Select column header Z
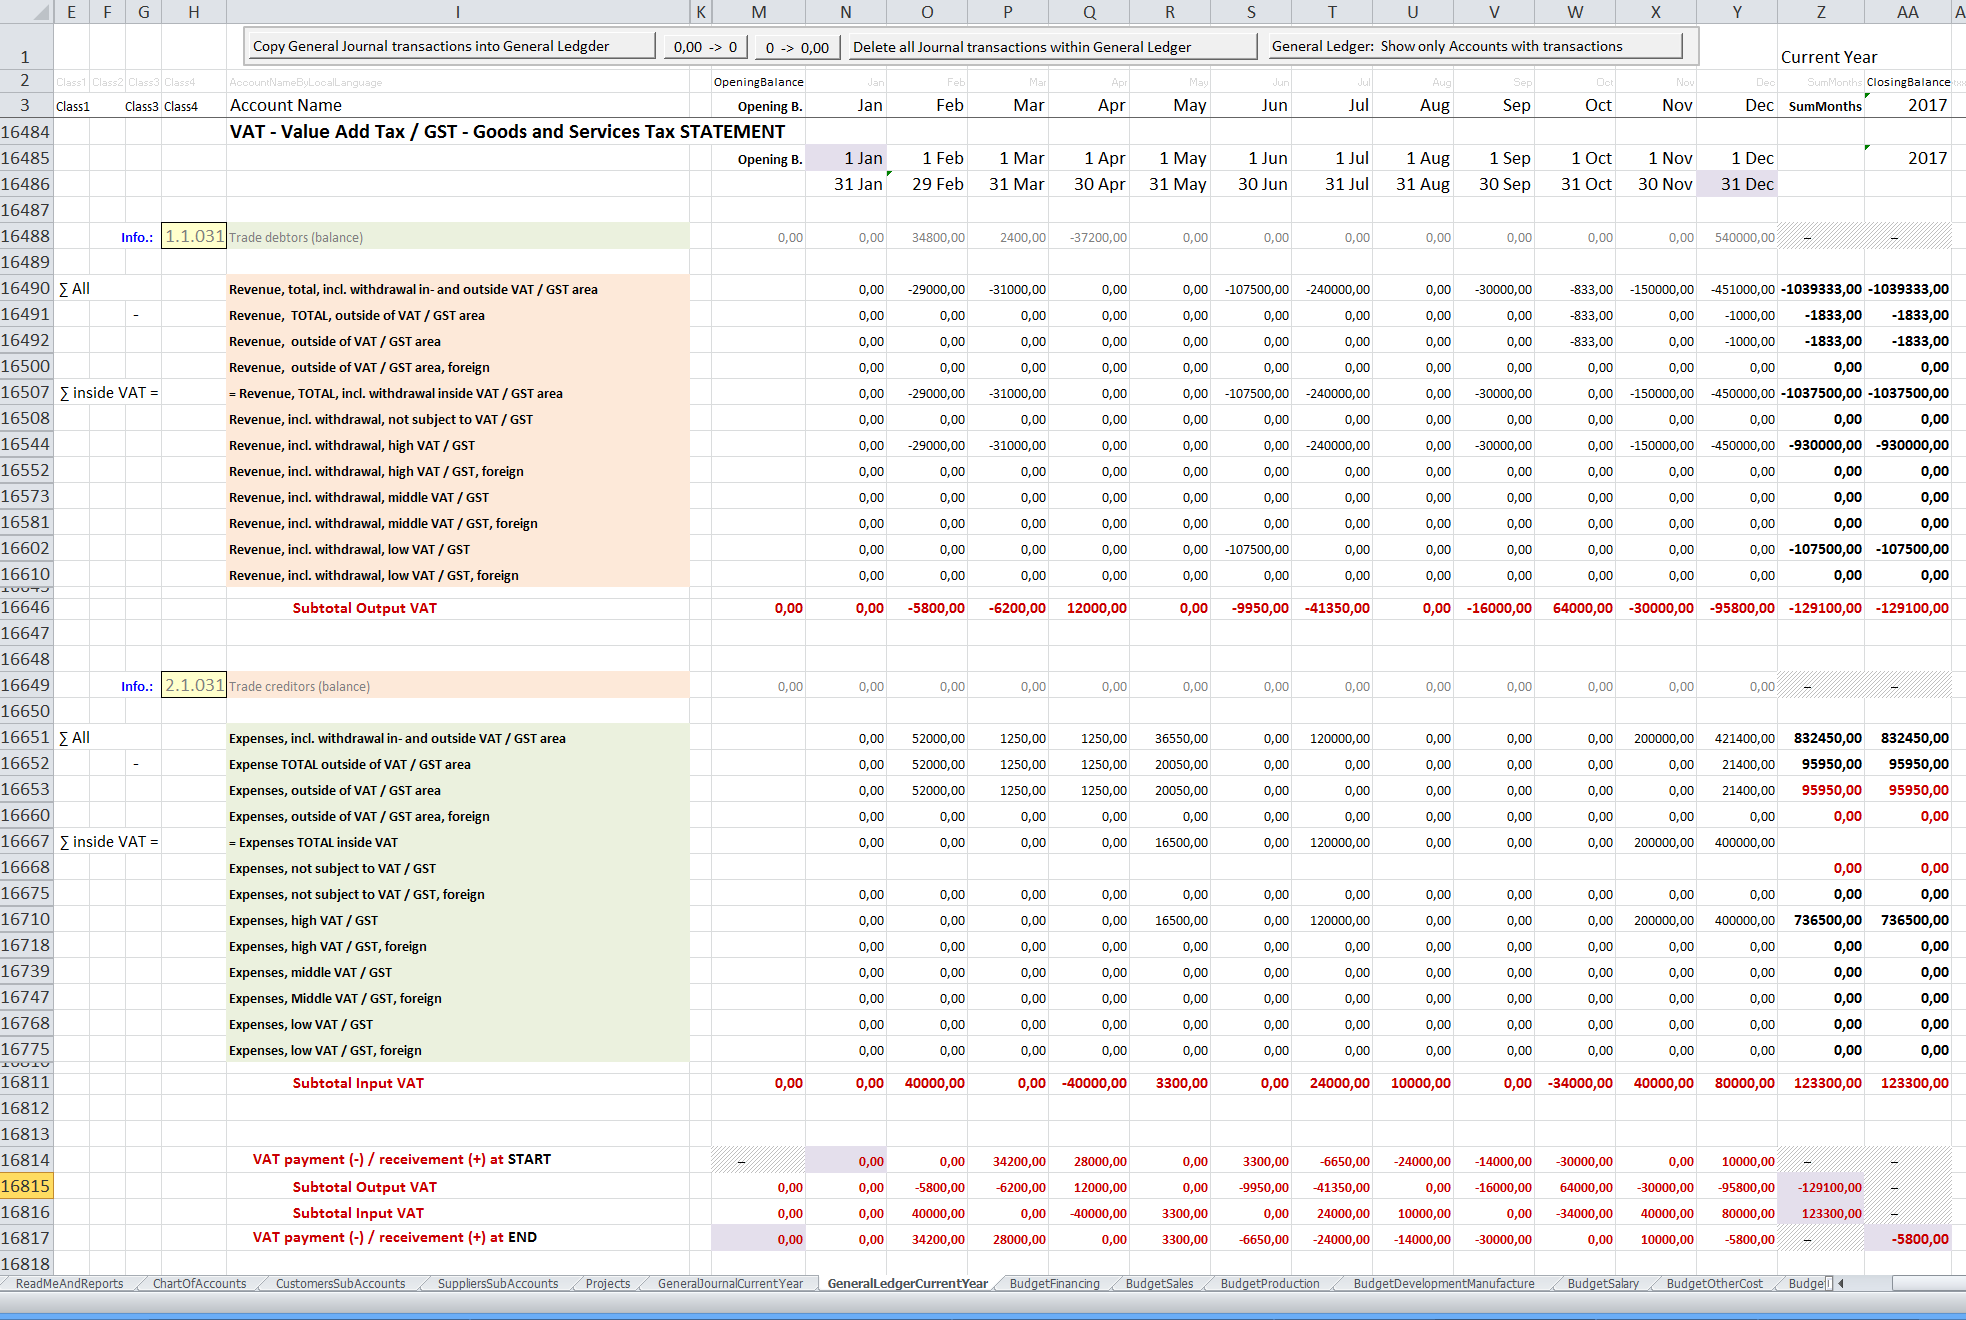Viewport: 1966px width, 1320px height. 1820,11
